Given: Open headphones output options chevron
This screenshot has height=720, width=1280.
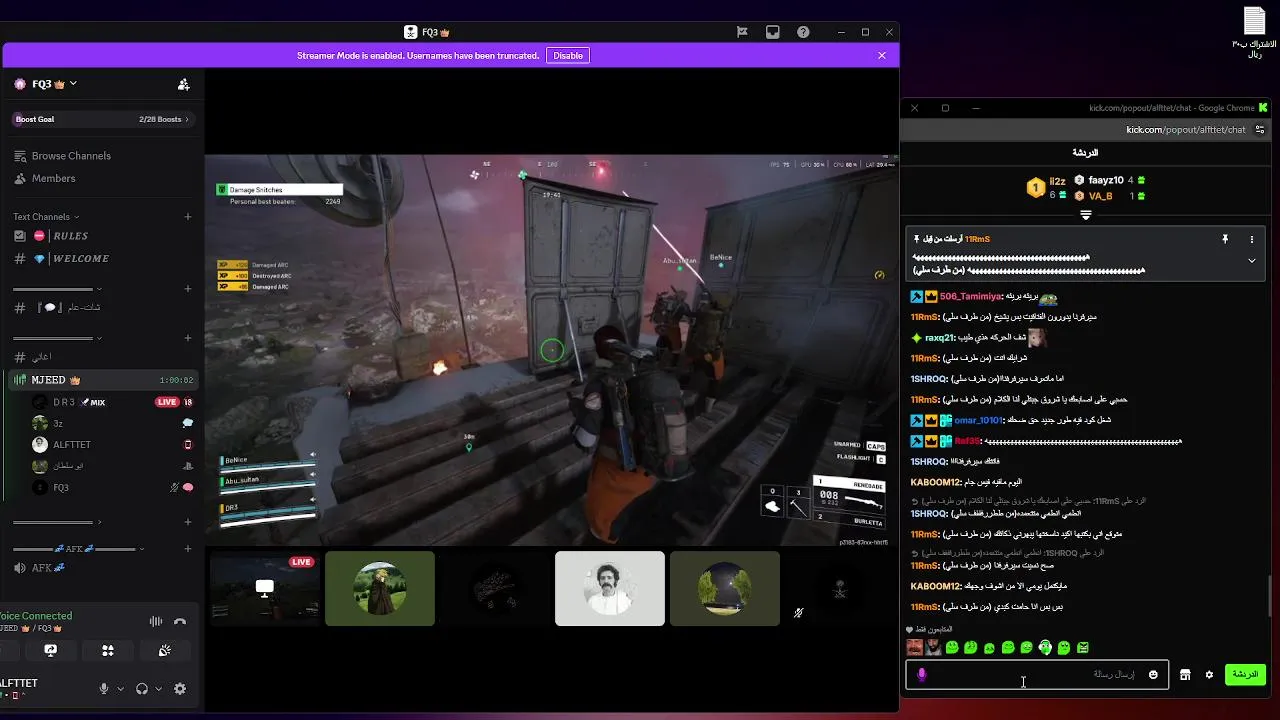Looking at the screenshot, I should point(158,689).
